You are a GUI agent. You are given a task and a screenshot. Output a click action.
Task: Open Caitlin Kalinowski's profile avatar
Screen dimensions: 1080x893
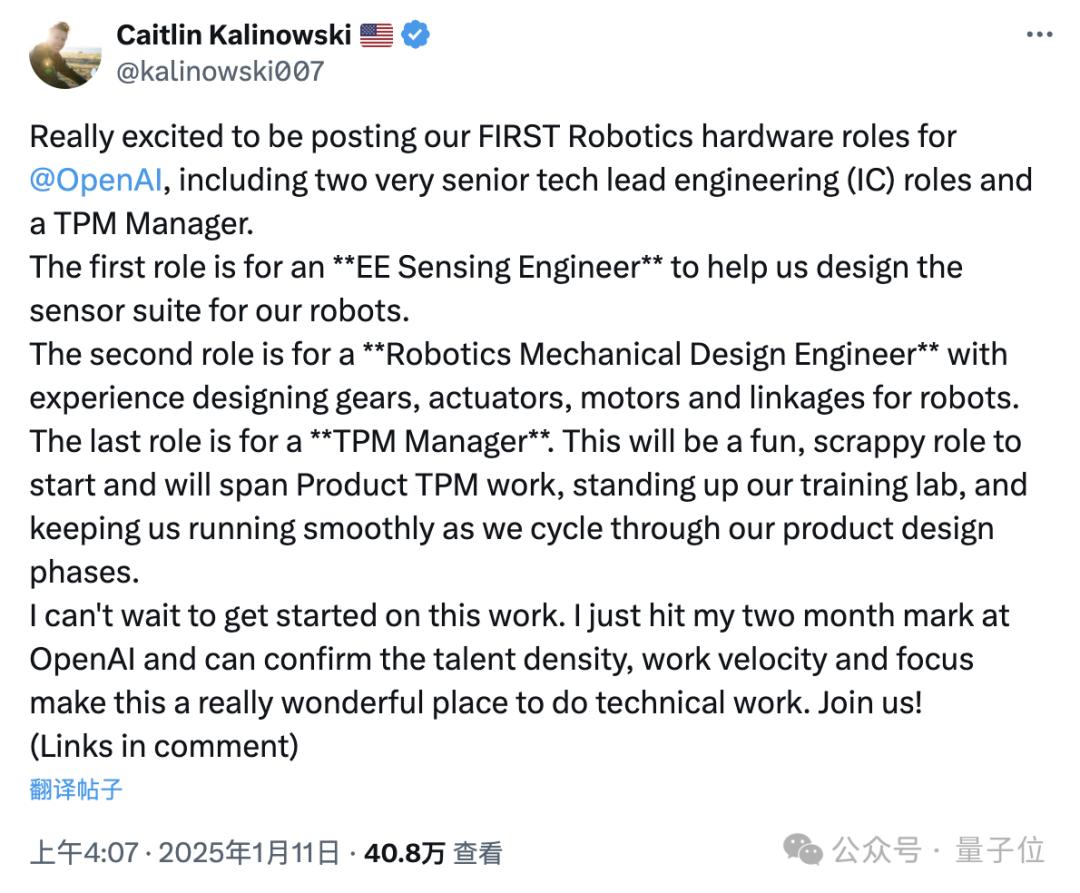[65, 54]
